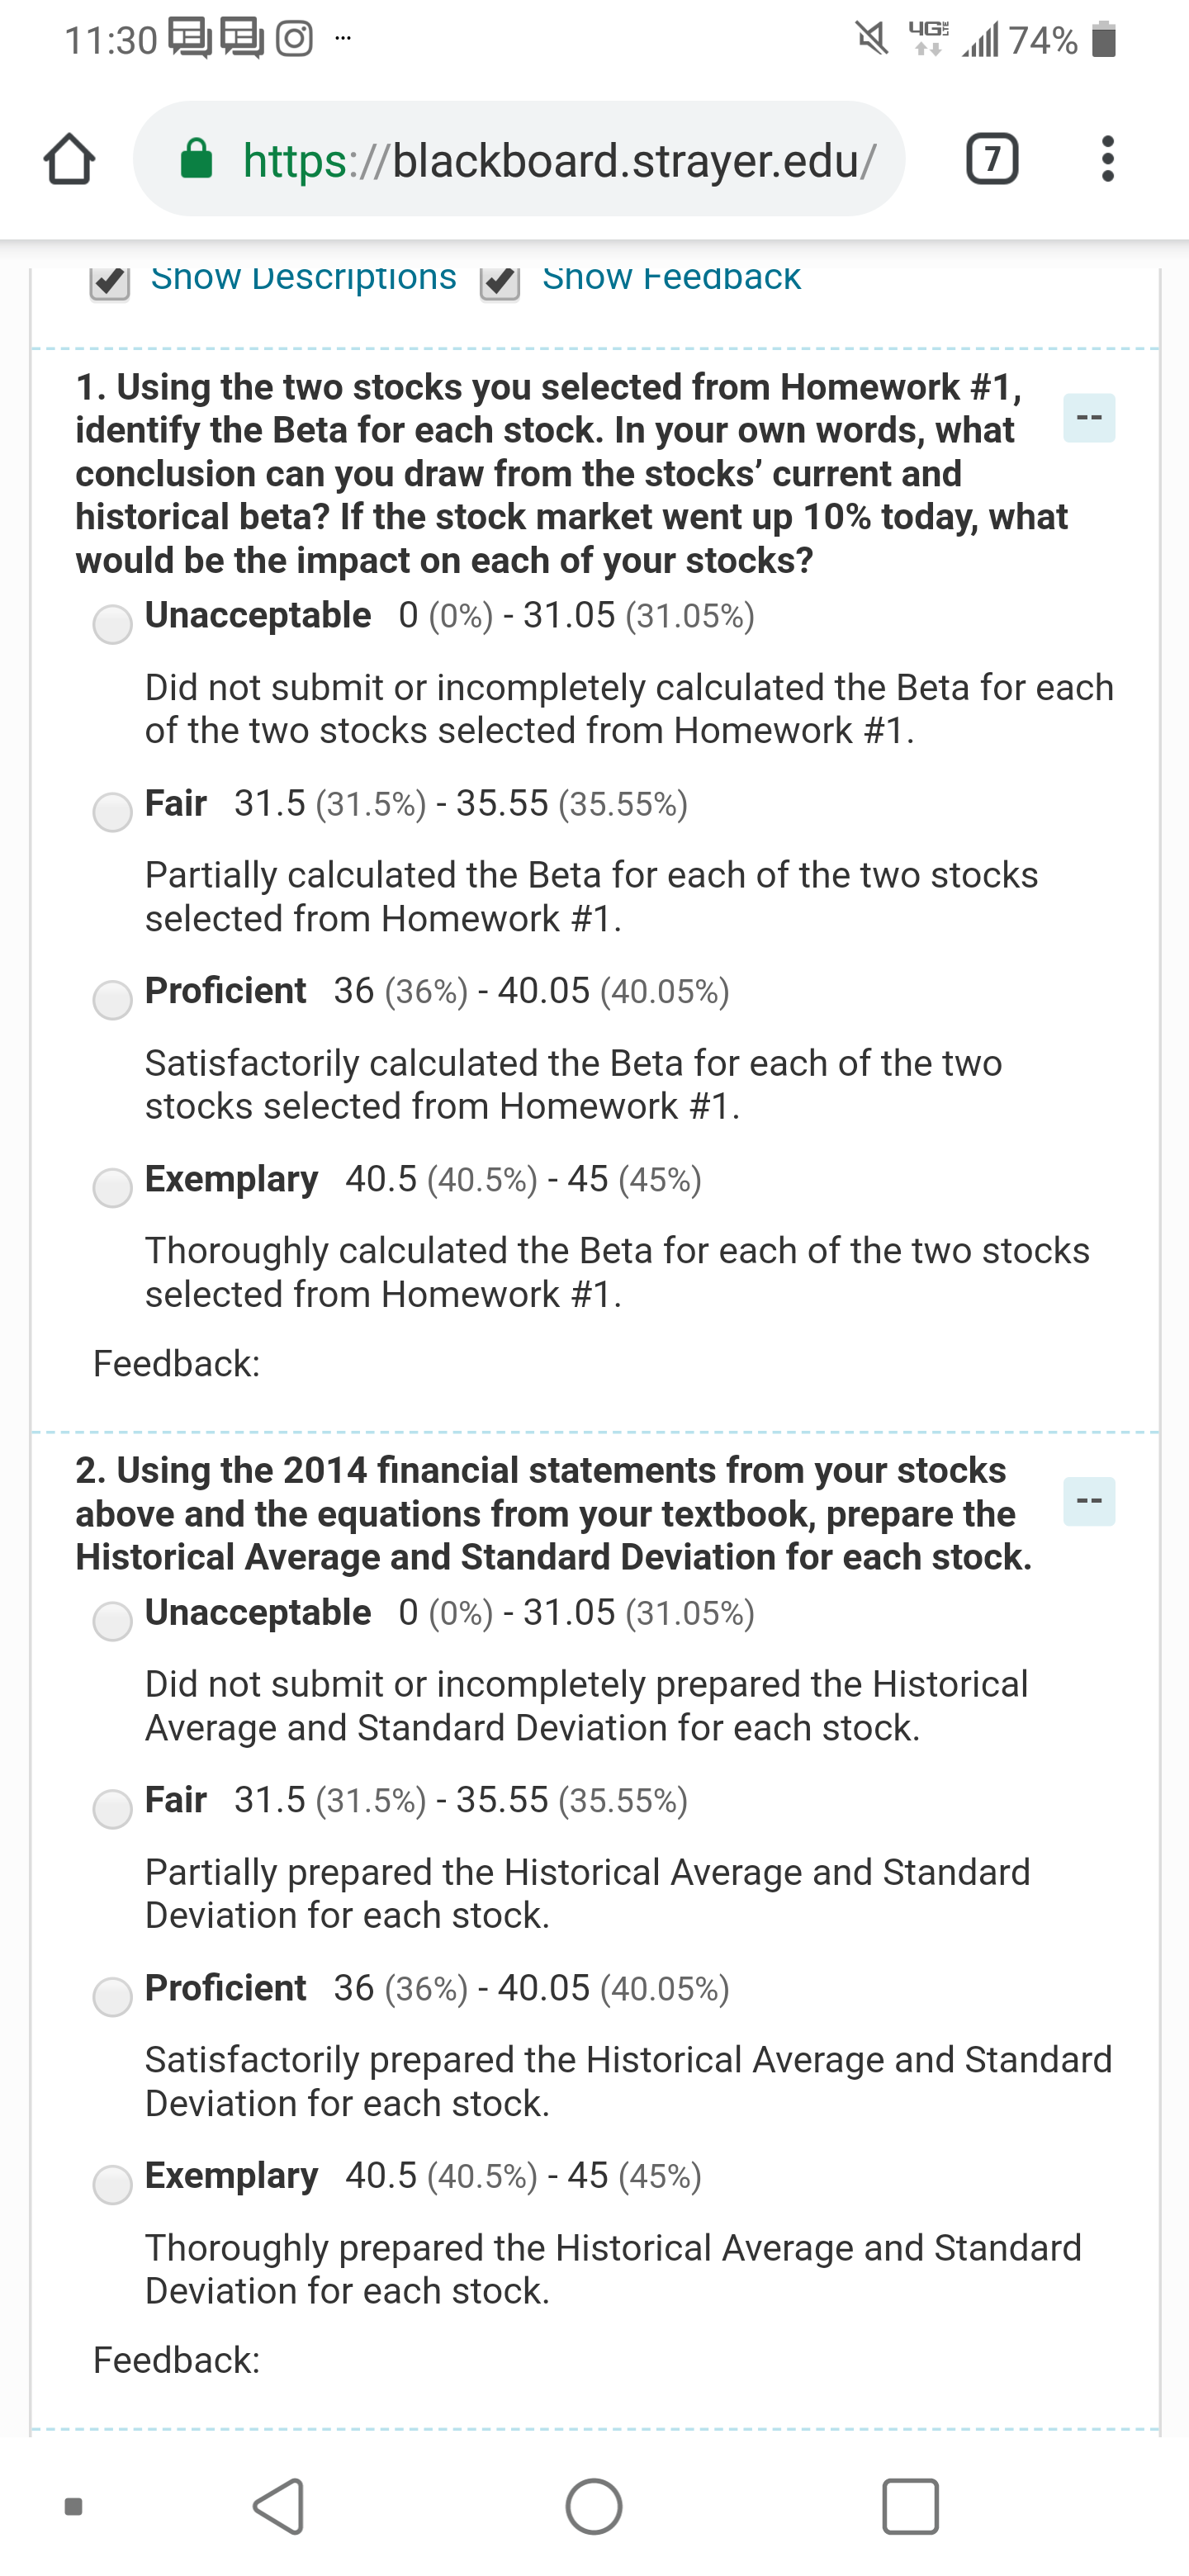1189x2576 pixels.
Task: Tap the Android home circle button
Action: pos(594,2506)
